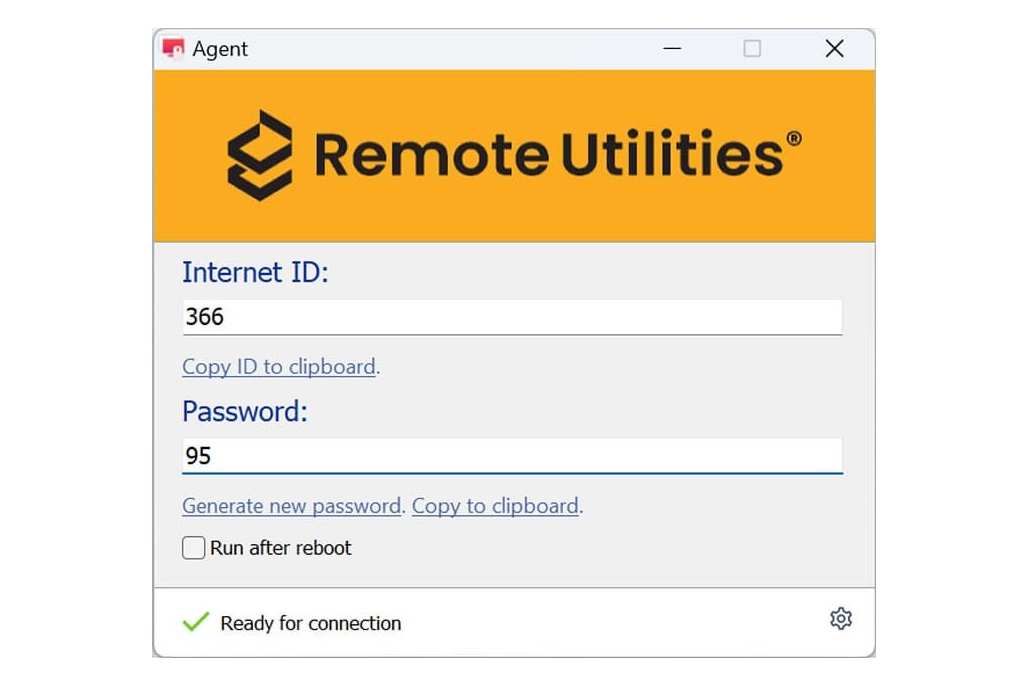
Task: Focus the Internet ID field showing 366
Action: 512,317
